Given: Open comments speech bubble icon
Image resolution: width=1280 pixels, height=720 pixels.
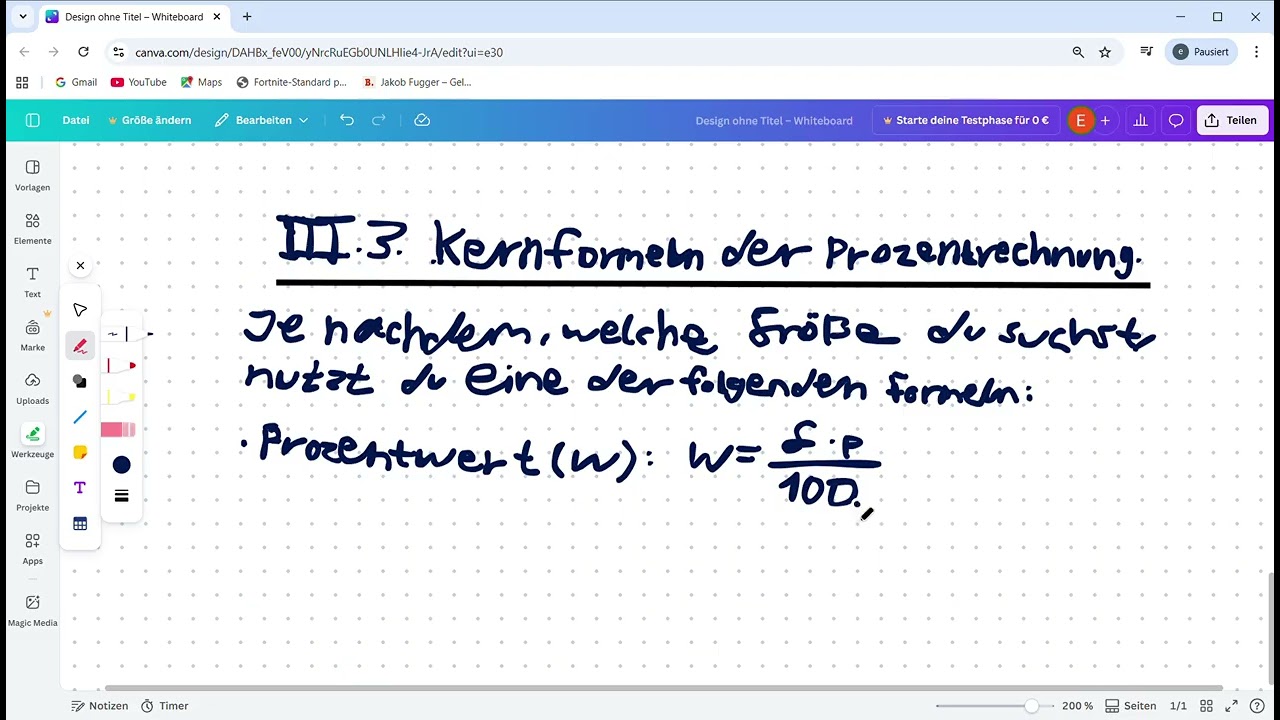Looking at the screenshot, I should (x=1176, y=120).
